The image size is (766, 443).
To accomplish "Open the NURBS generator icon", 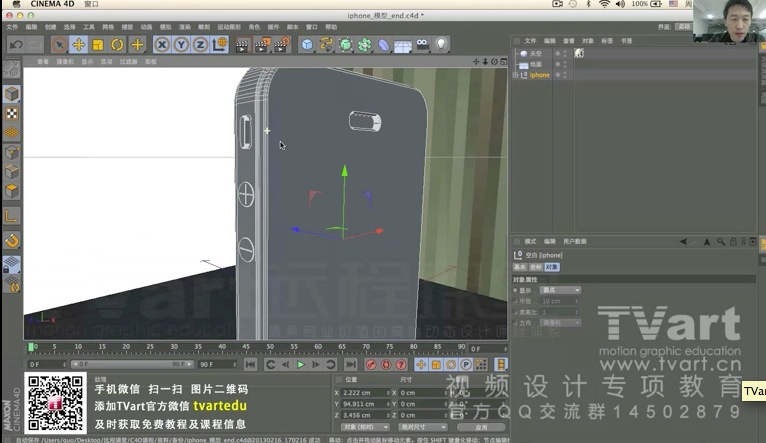I will tap(345, 44).
